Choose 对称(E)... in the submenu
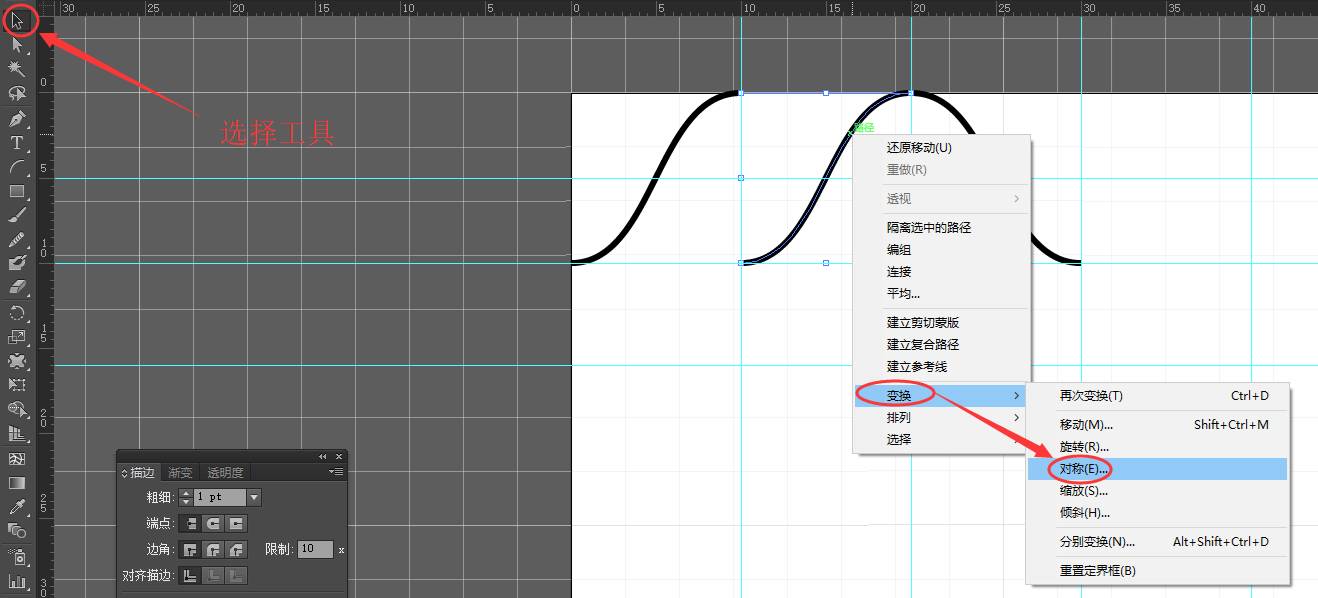This screenshot has width=1318, height=598. click(1157, 468)
